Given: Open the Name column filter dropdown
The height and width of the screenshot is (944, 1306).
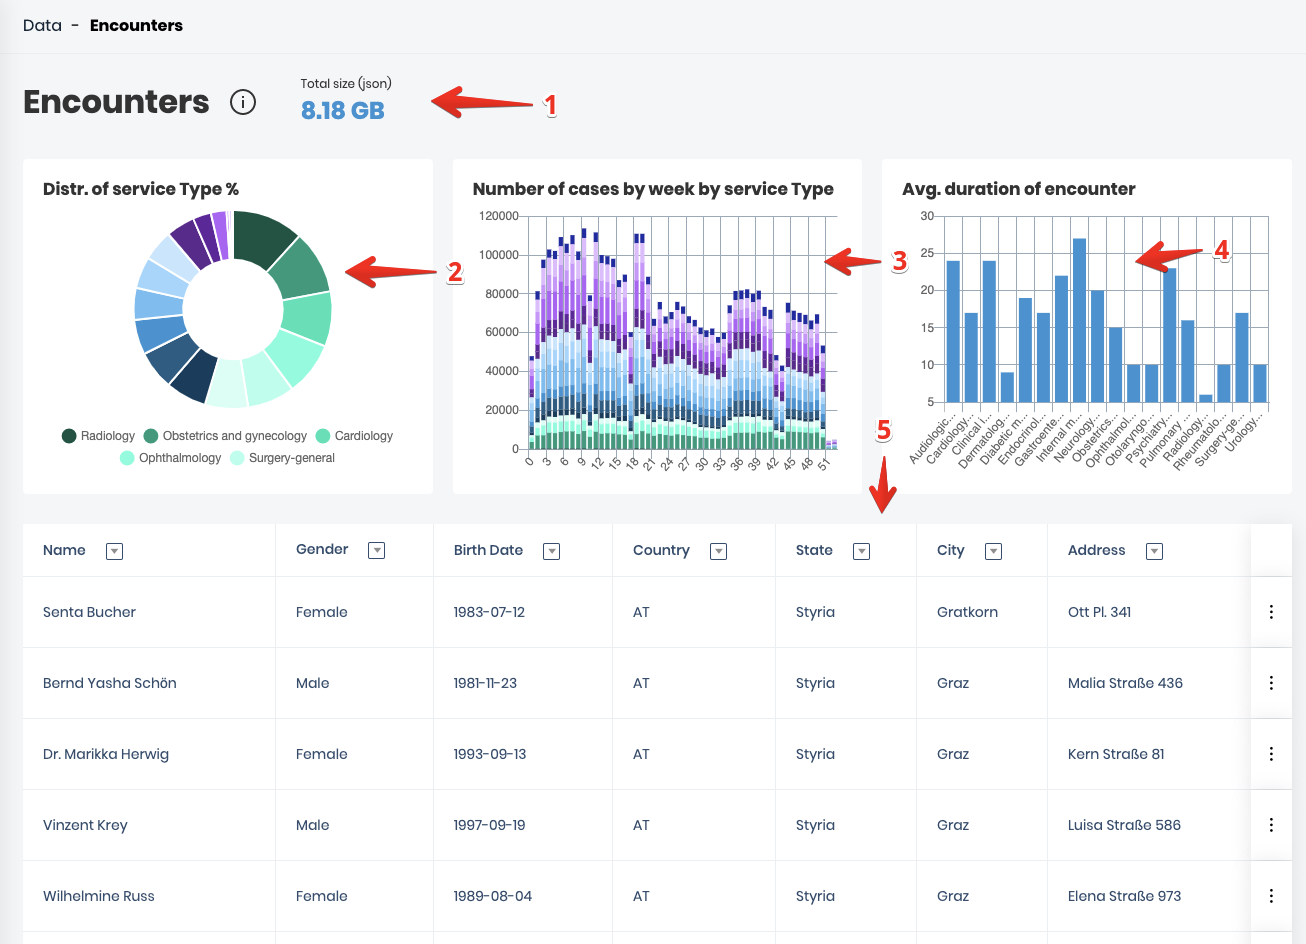Looking at the screenshot, I should 114,551.
